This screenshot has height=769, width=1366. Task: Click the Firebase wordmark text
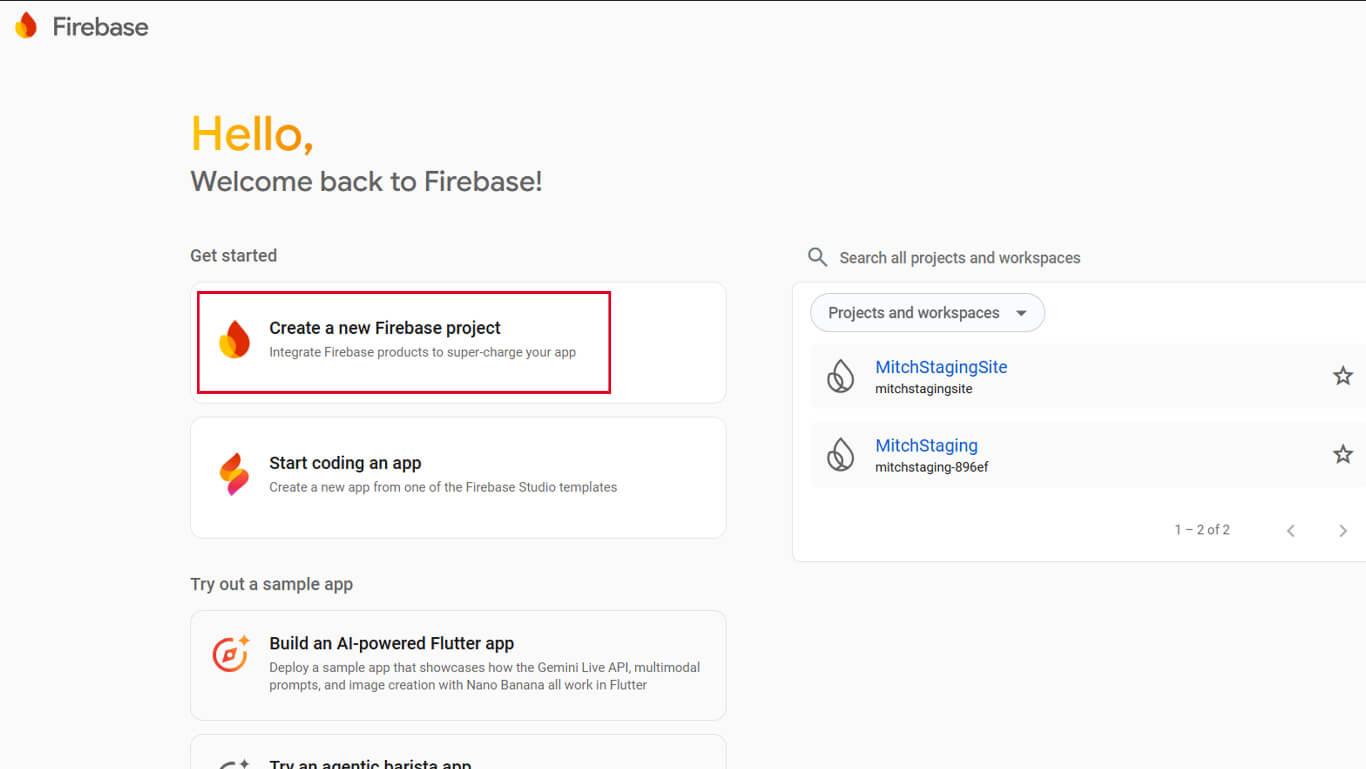point(100,27)
